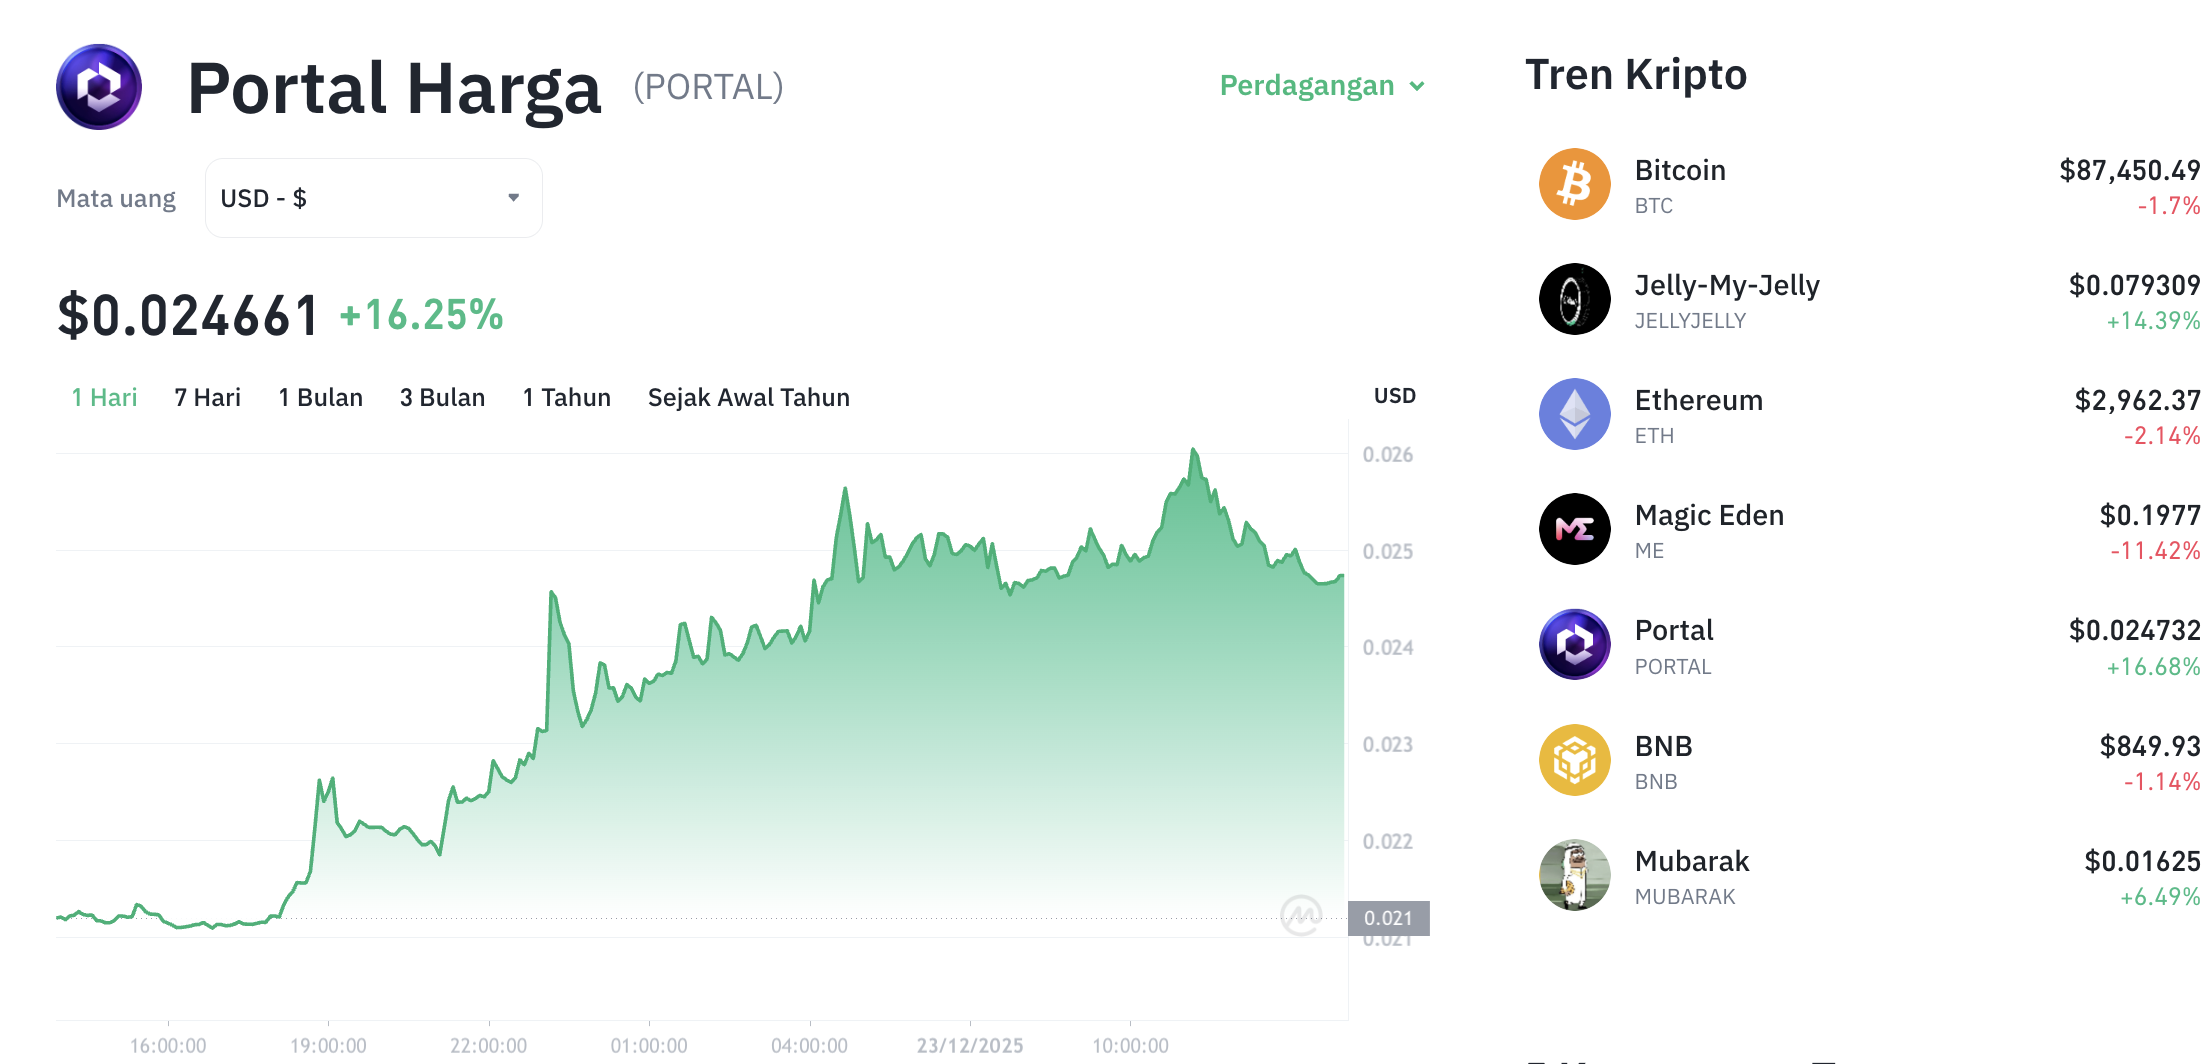This screenshot has height=1064, width=2208.
Task: Click the BNB hexagon logo
Action: pos(1573,759)
